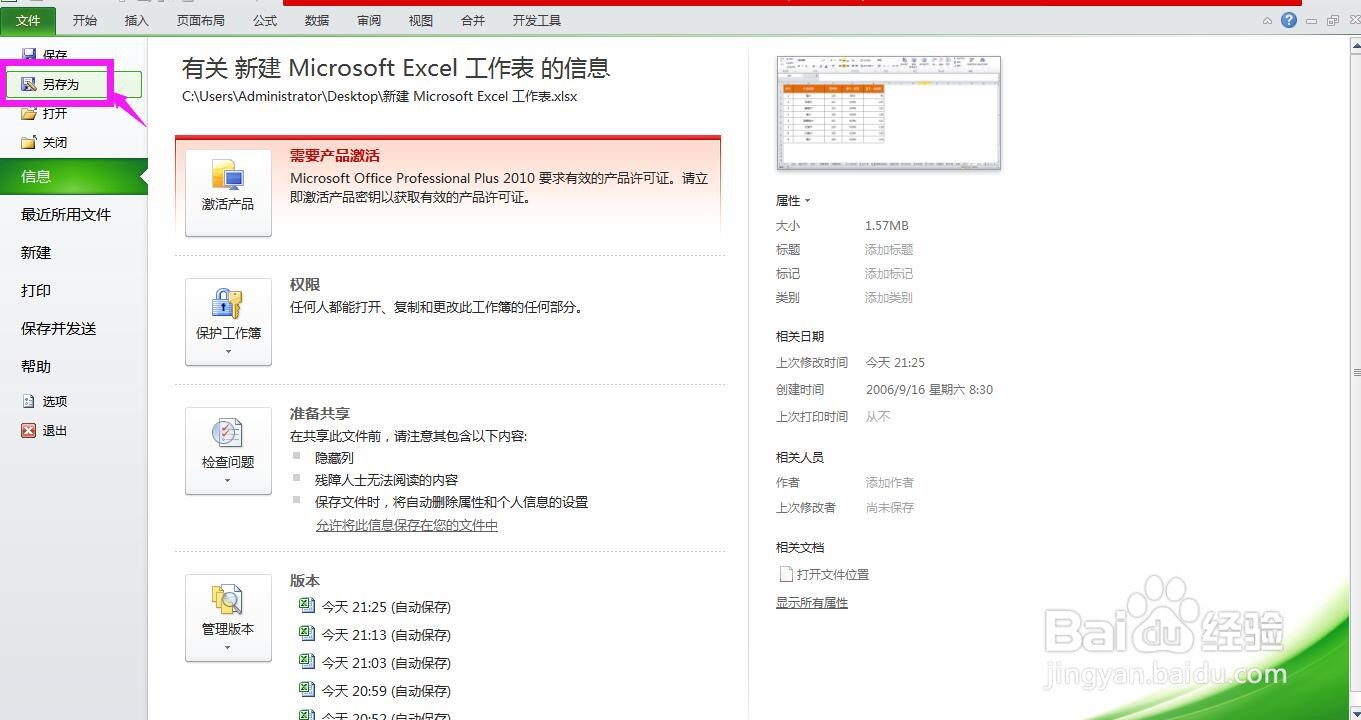Open the 保护工作簿 dropdown button

point(228,322)
